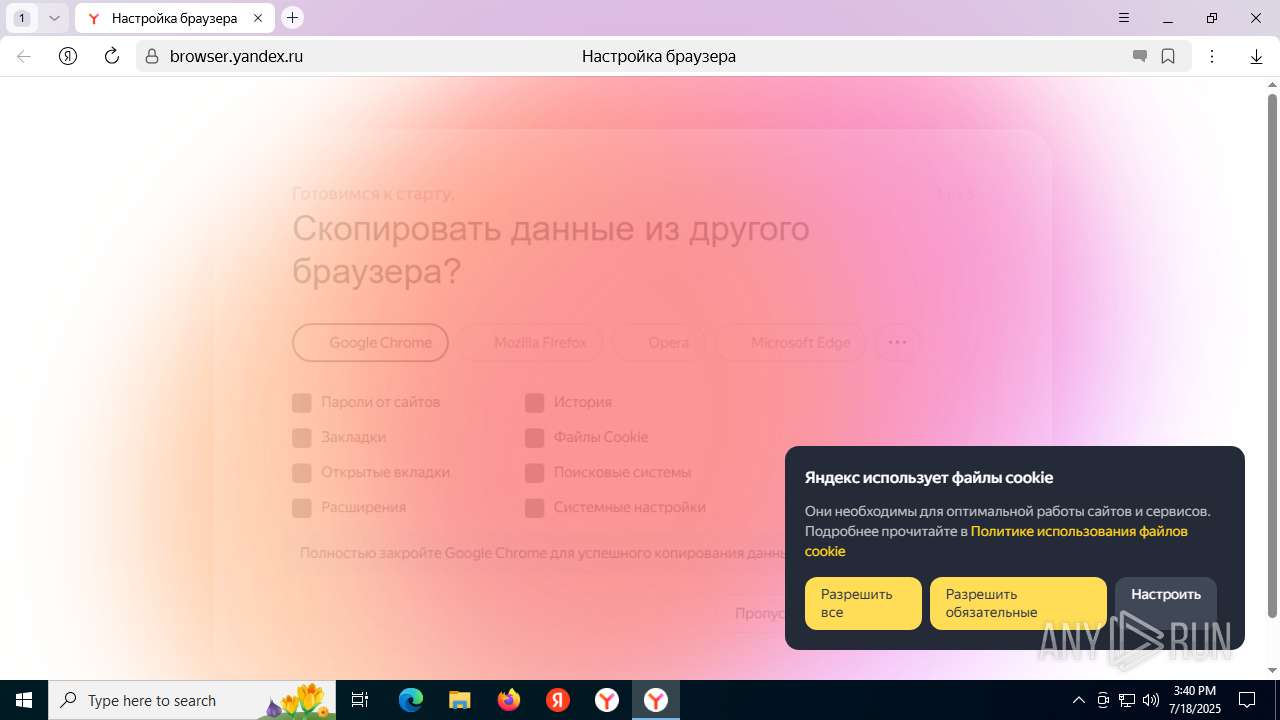Launch Microsoft Edge from taskbar
This screenshot has width=1280, height=720.
click(411, 700)
